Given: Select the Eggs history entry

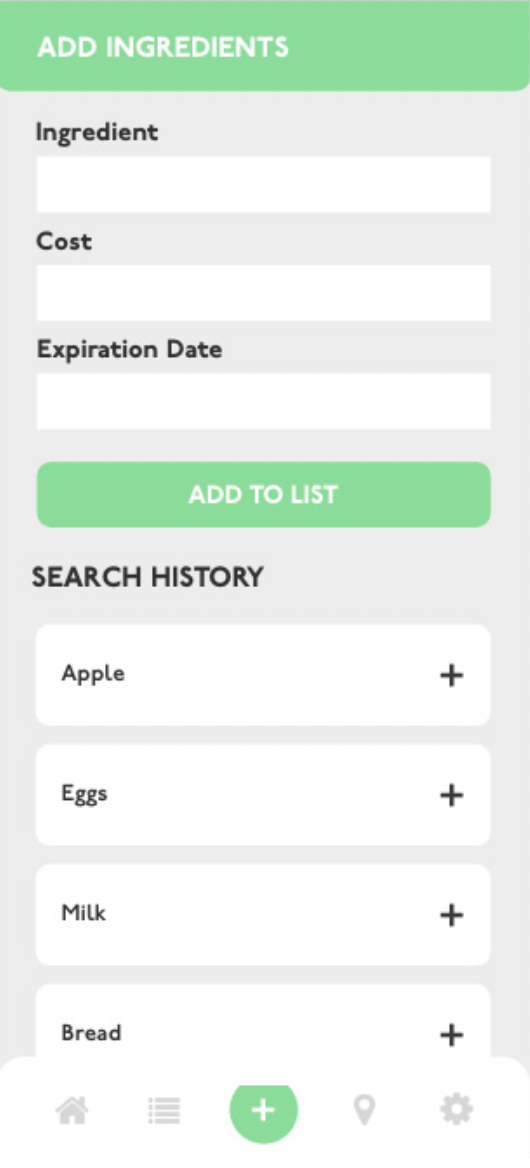Looking at the screenshot, I should click(264, 795).
